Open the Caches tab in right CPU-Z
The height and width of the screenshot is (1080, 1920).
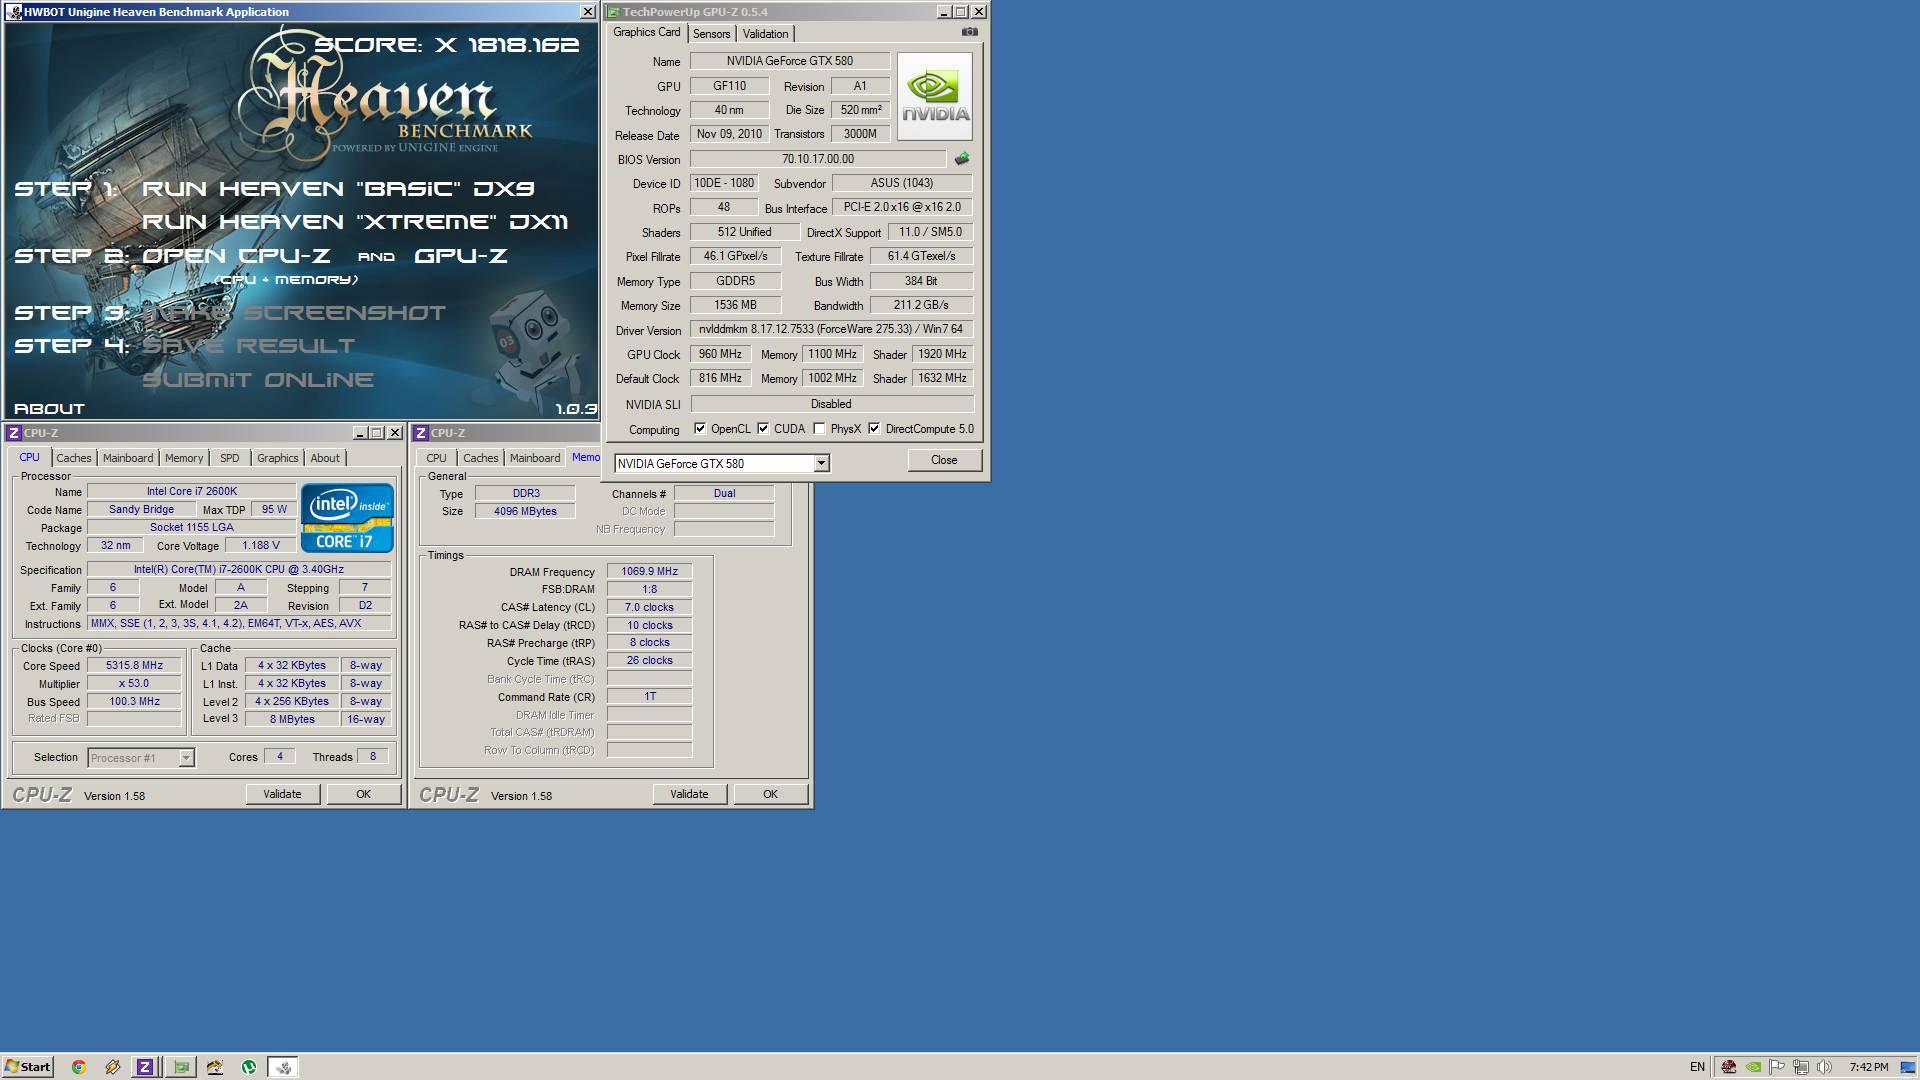[x=480, y=458]
